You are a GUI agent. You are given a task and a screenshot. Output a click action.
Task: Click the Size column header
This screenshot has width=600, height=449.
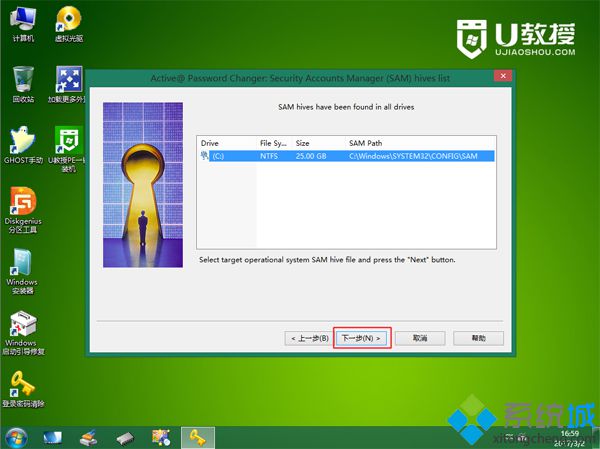(318, 143)
